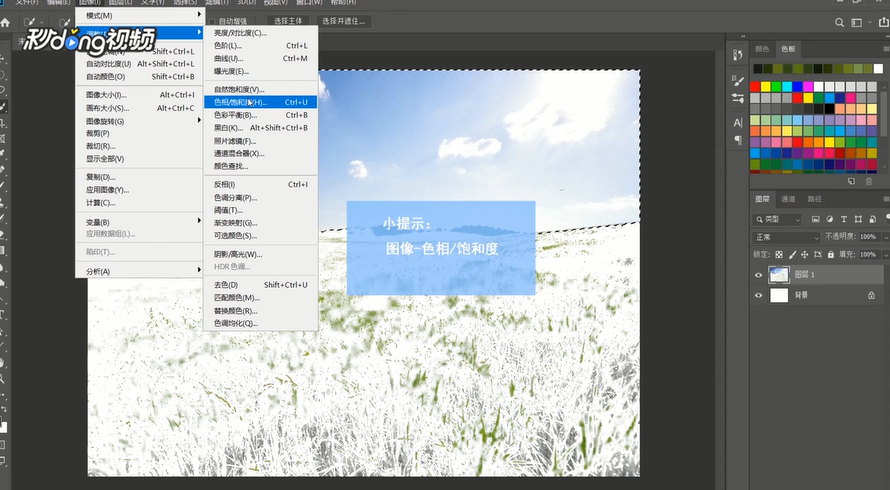Viewport: 890px width, 490px height.
Task: Toggle lock transparent pixels
Action: point(779,254)
